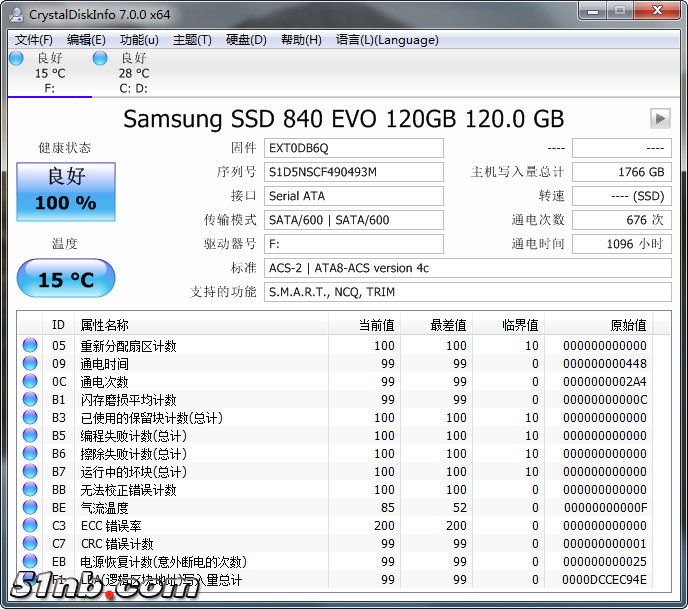The image size is (688, 609).
Task: Open the 语言(L)(Language) menu
Action: coord(387,40)
